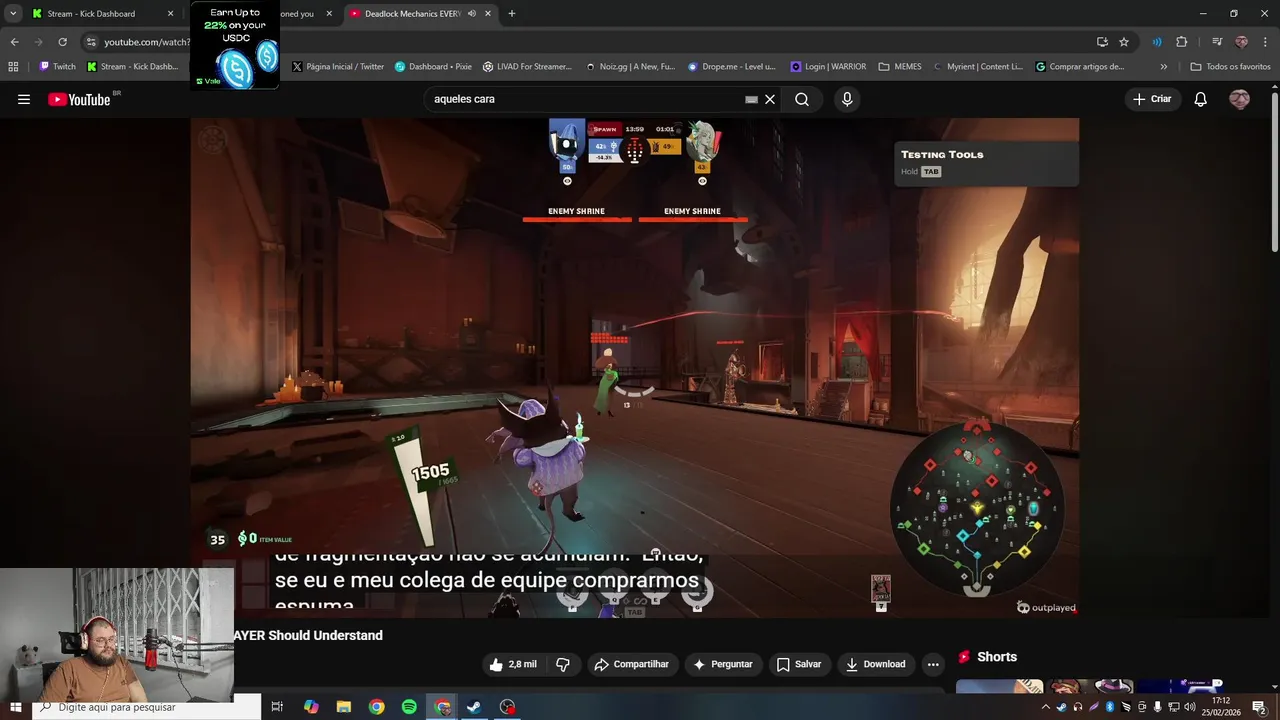1280x720 pixels.
Task: Click the Shorts section heading
Action: [996, 657]
